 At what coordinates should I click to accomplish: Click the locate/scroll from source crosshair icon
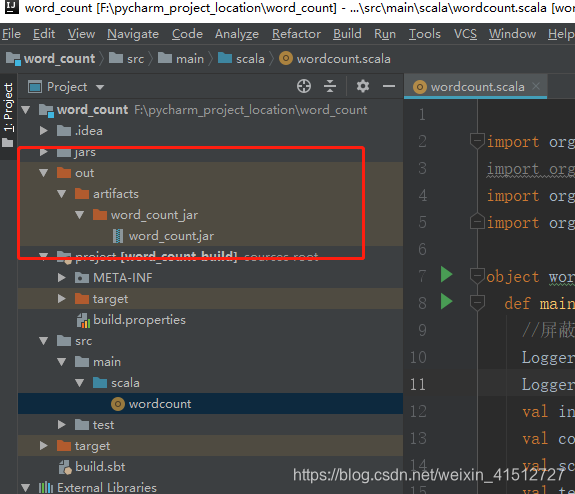click(304, 87)
